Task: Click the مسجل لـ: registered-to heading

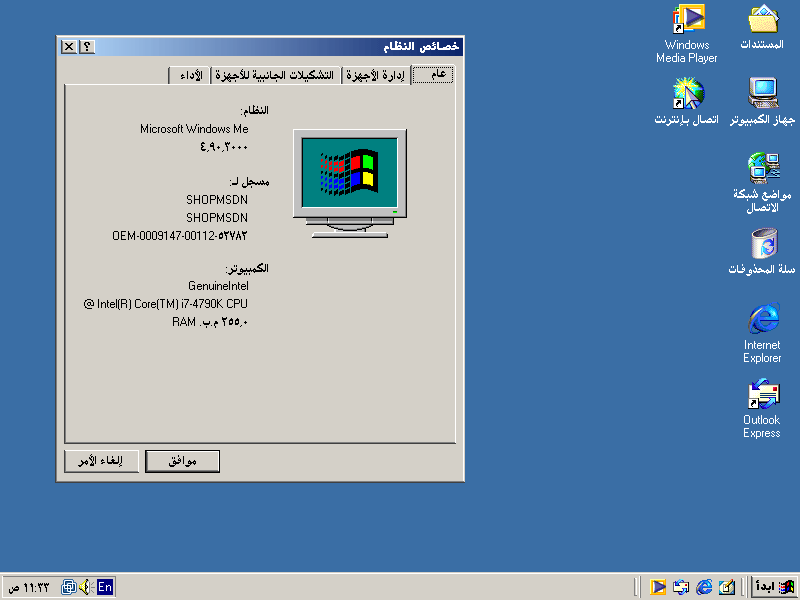Action: [249, 182]
